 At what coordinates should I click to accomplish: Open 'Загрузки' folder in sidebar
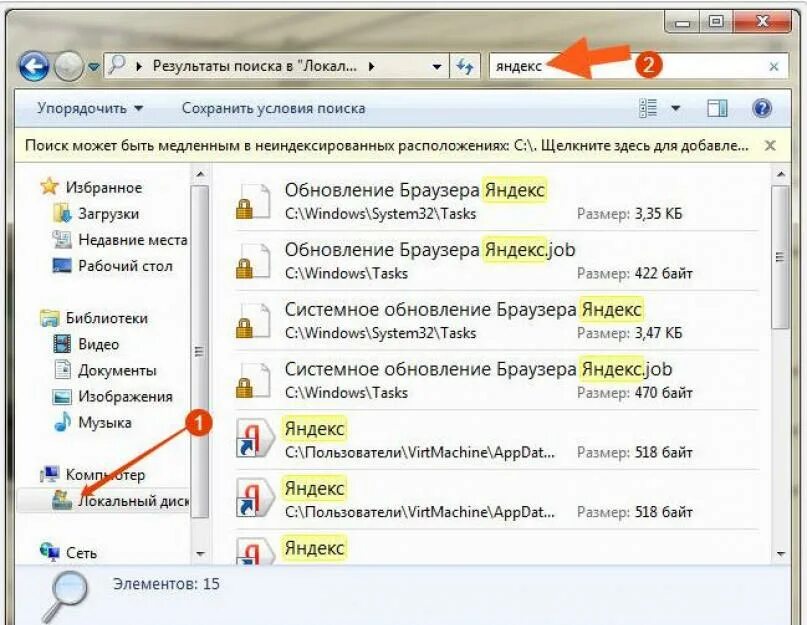point(109,214)
